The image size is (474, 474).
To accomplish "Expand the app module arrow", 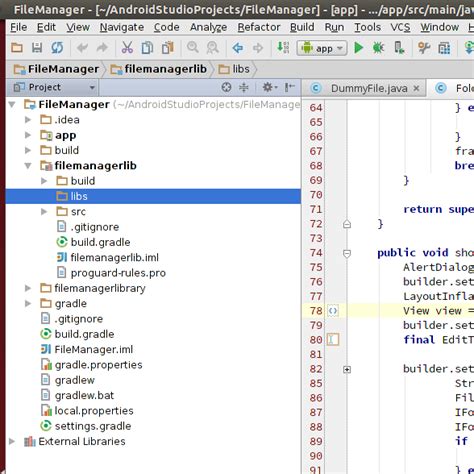I will tap(28, 135).
